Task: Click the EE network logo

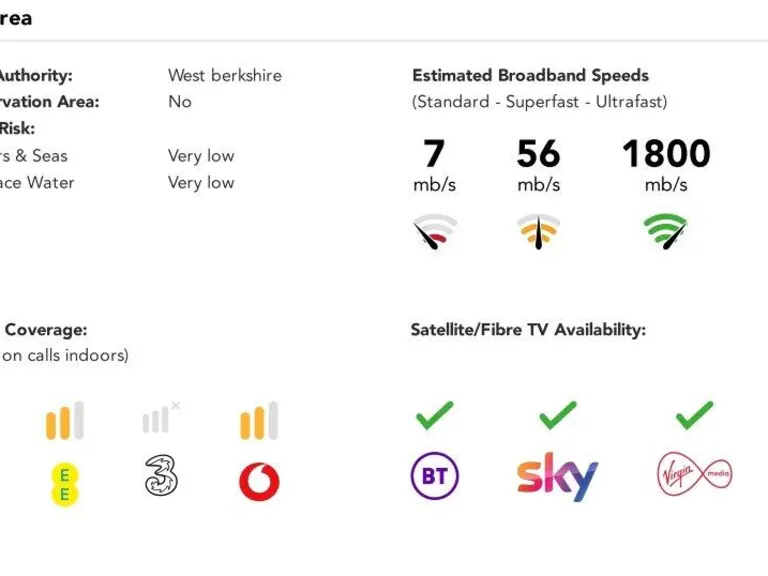Action: (x=64, y=484)
